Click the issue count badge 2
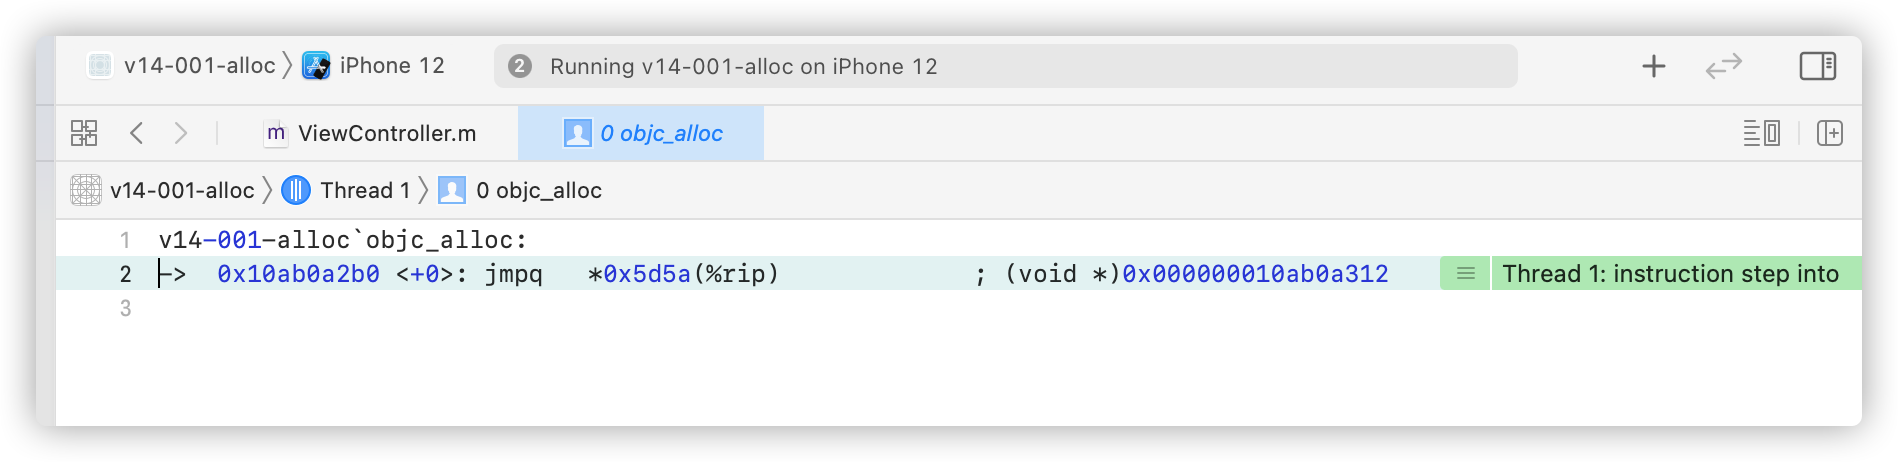This screenshot has height=462, width=1898. click(519, 66)
